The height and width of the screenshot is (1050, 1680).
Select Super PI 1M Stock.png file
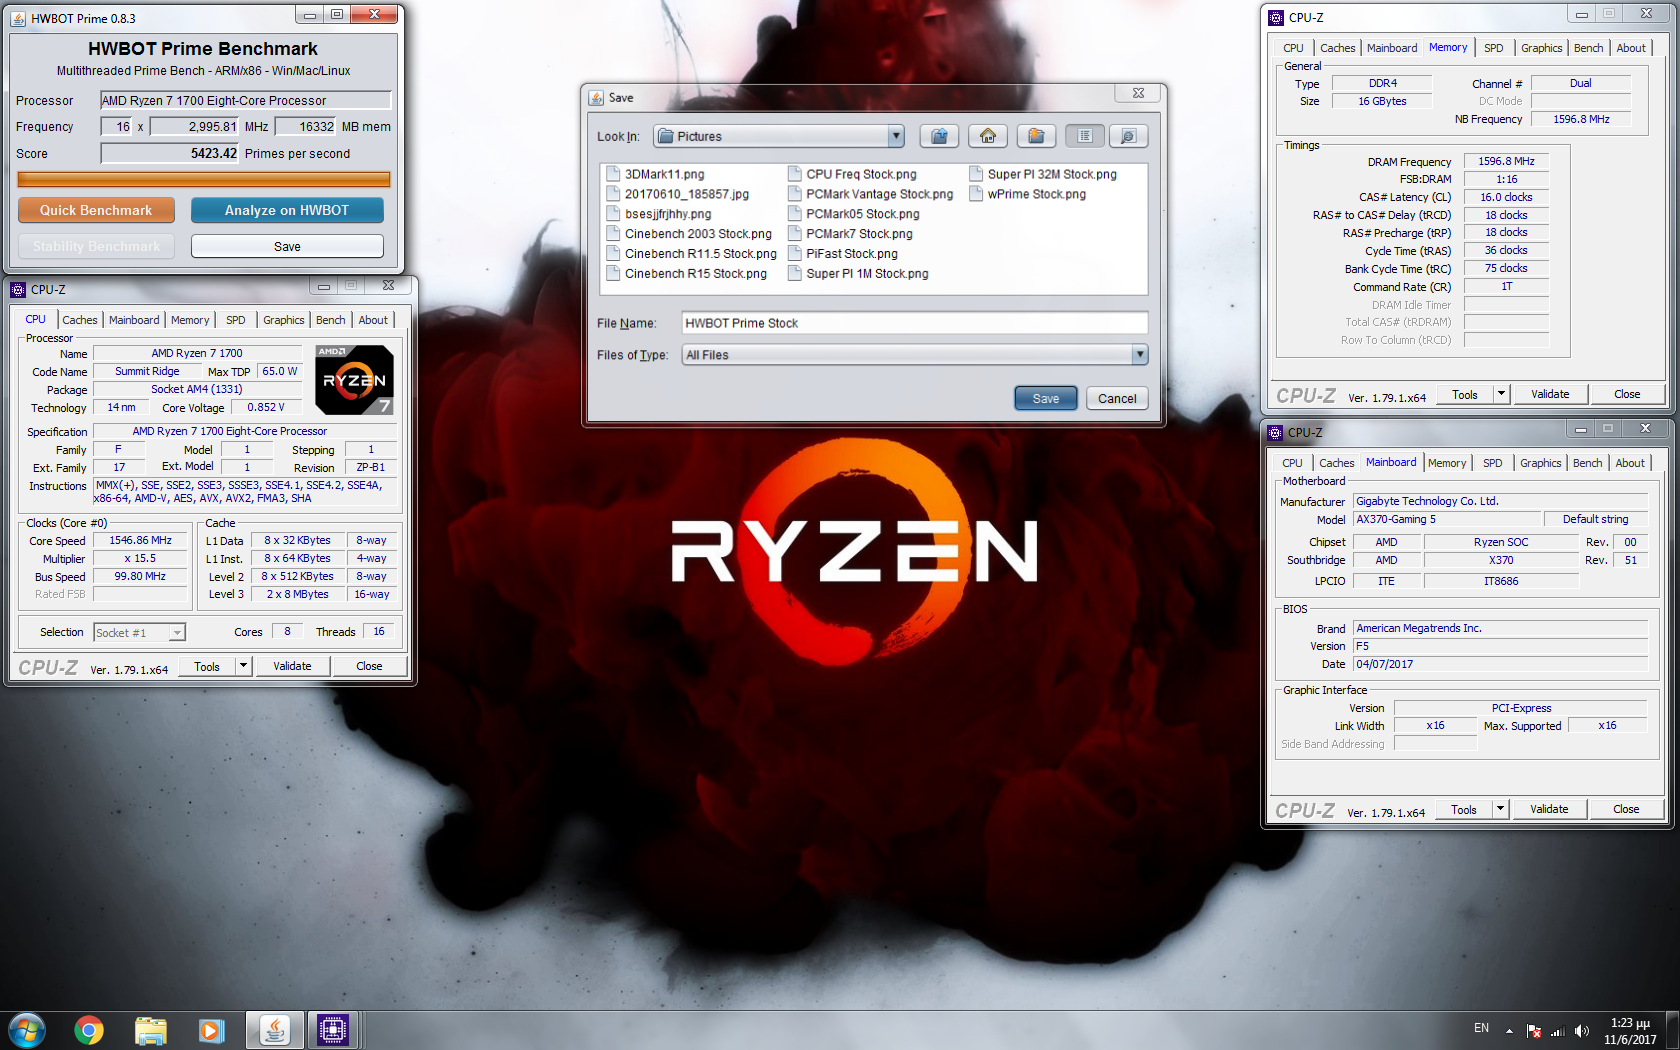click(x=859, y=274)
